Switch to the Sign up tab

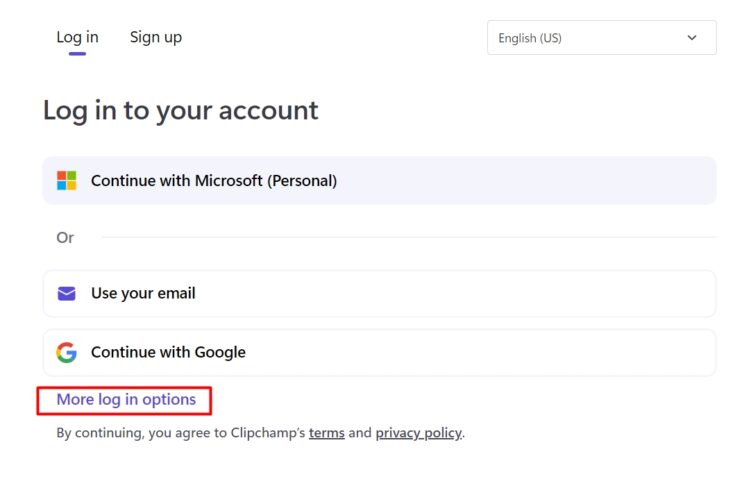pyautogui.click(x=156, y=37)
